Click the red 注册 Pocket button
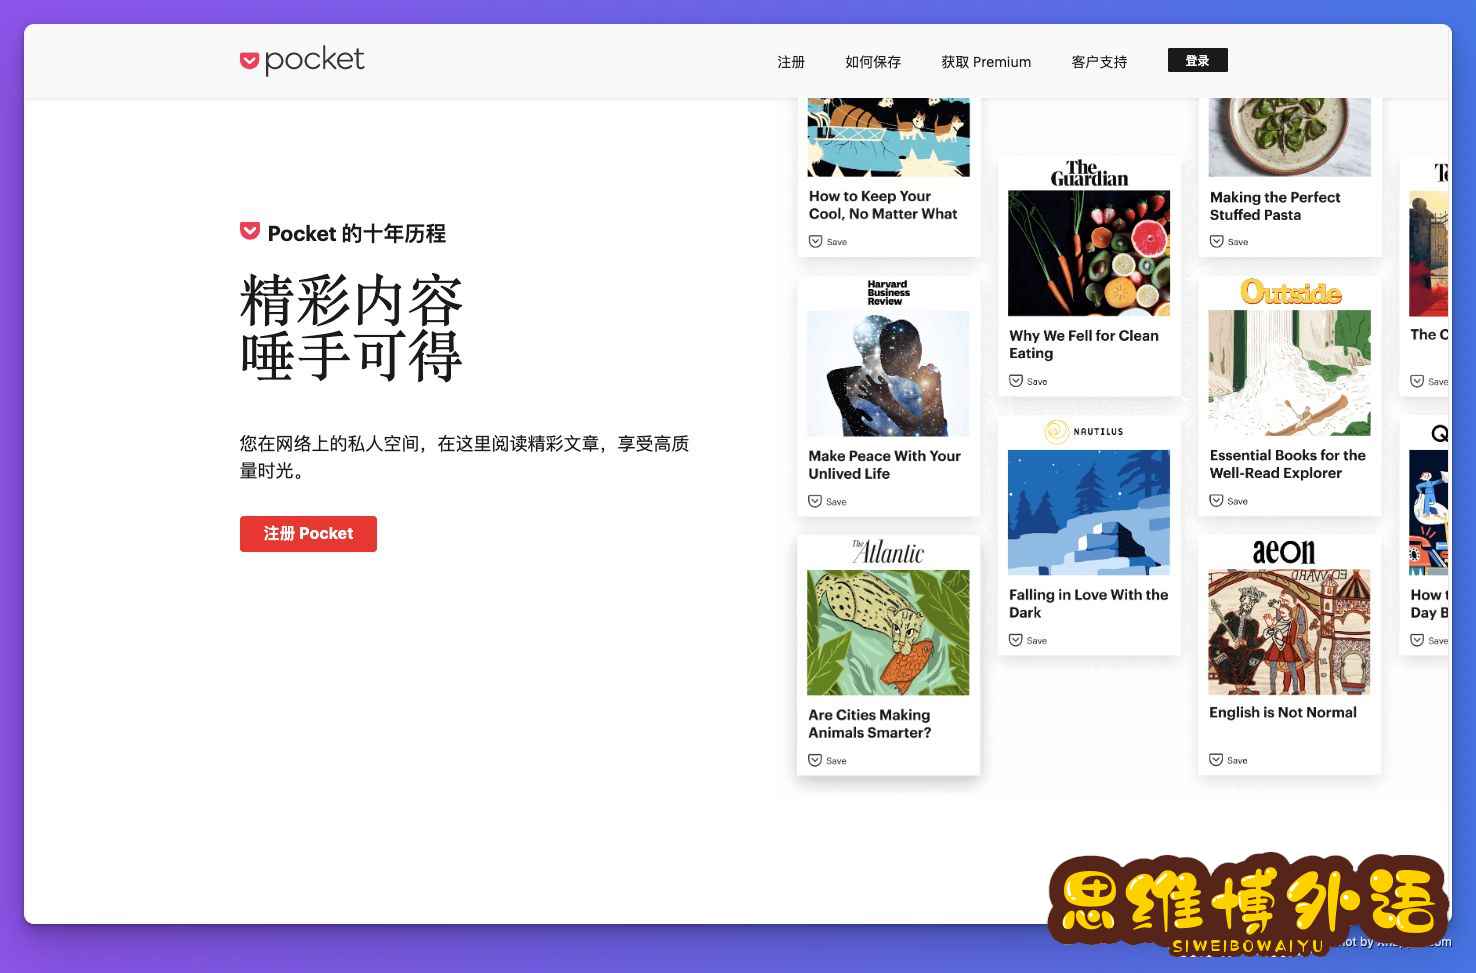 coord(308,534)
